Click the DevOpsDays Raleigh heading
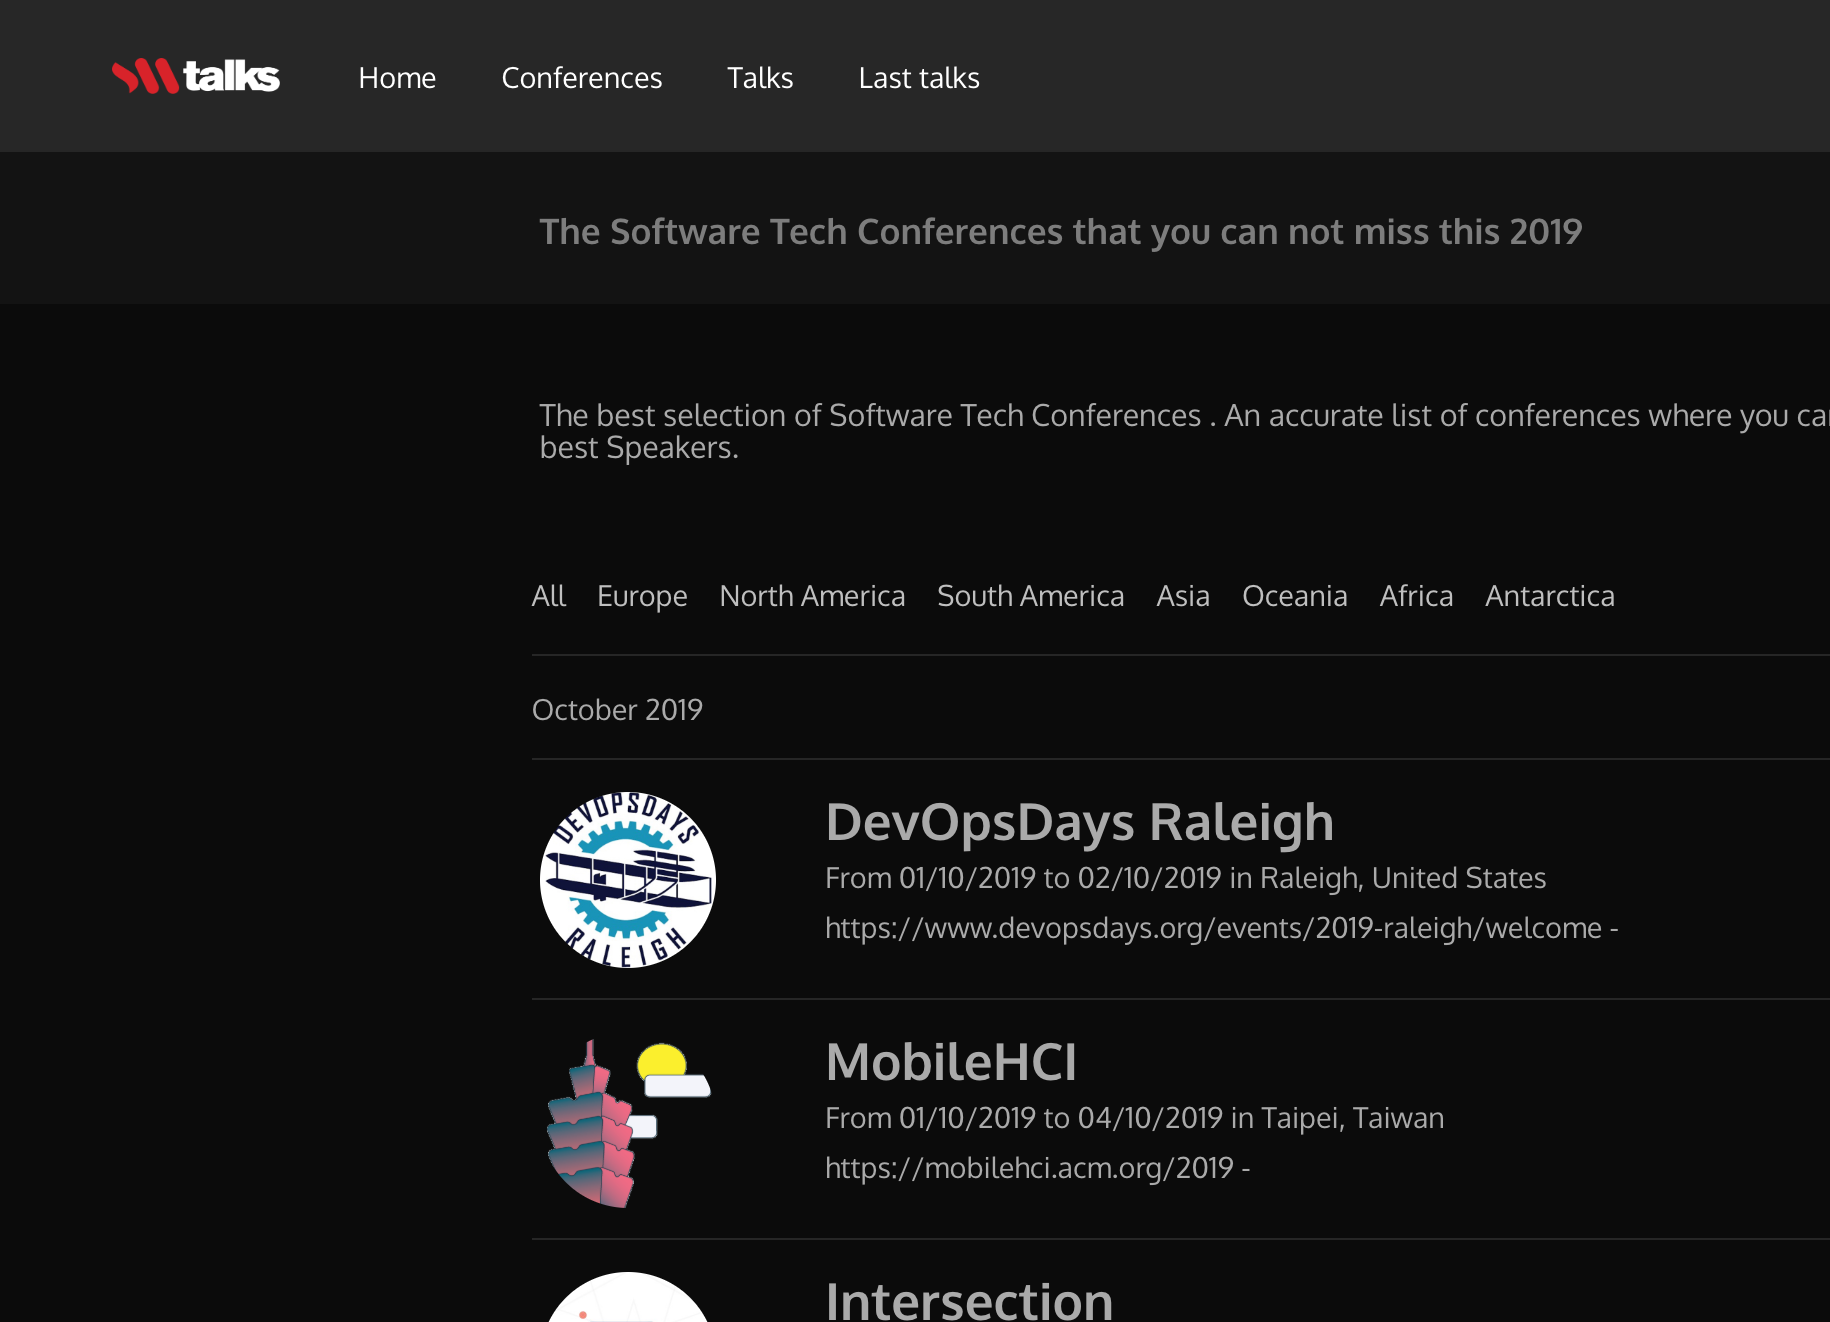 point(1079,820)
